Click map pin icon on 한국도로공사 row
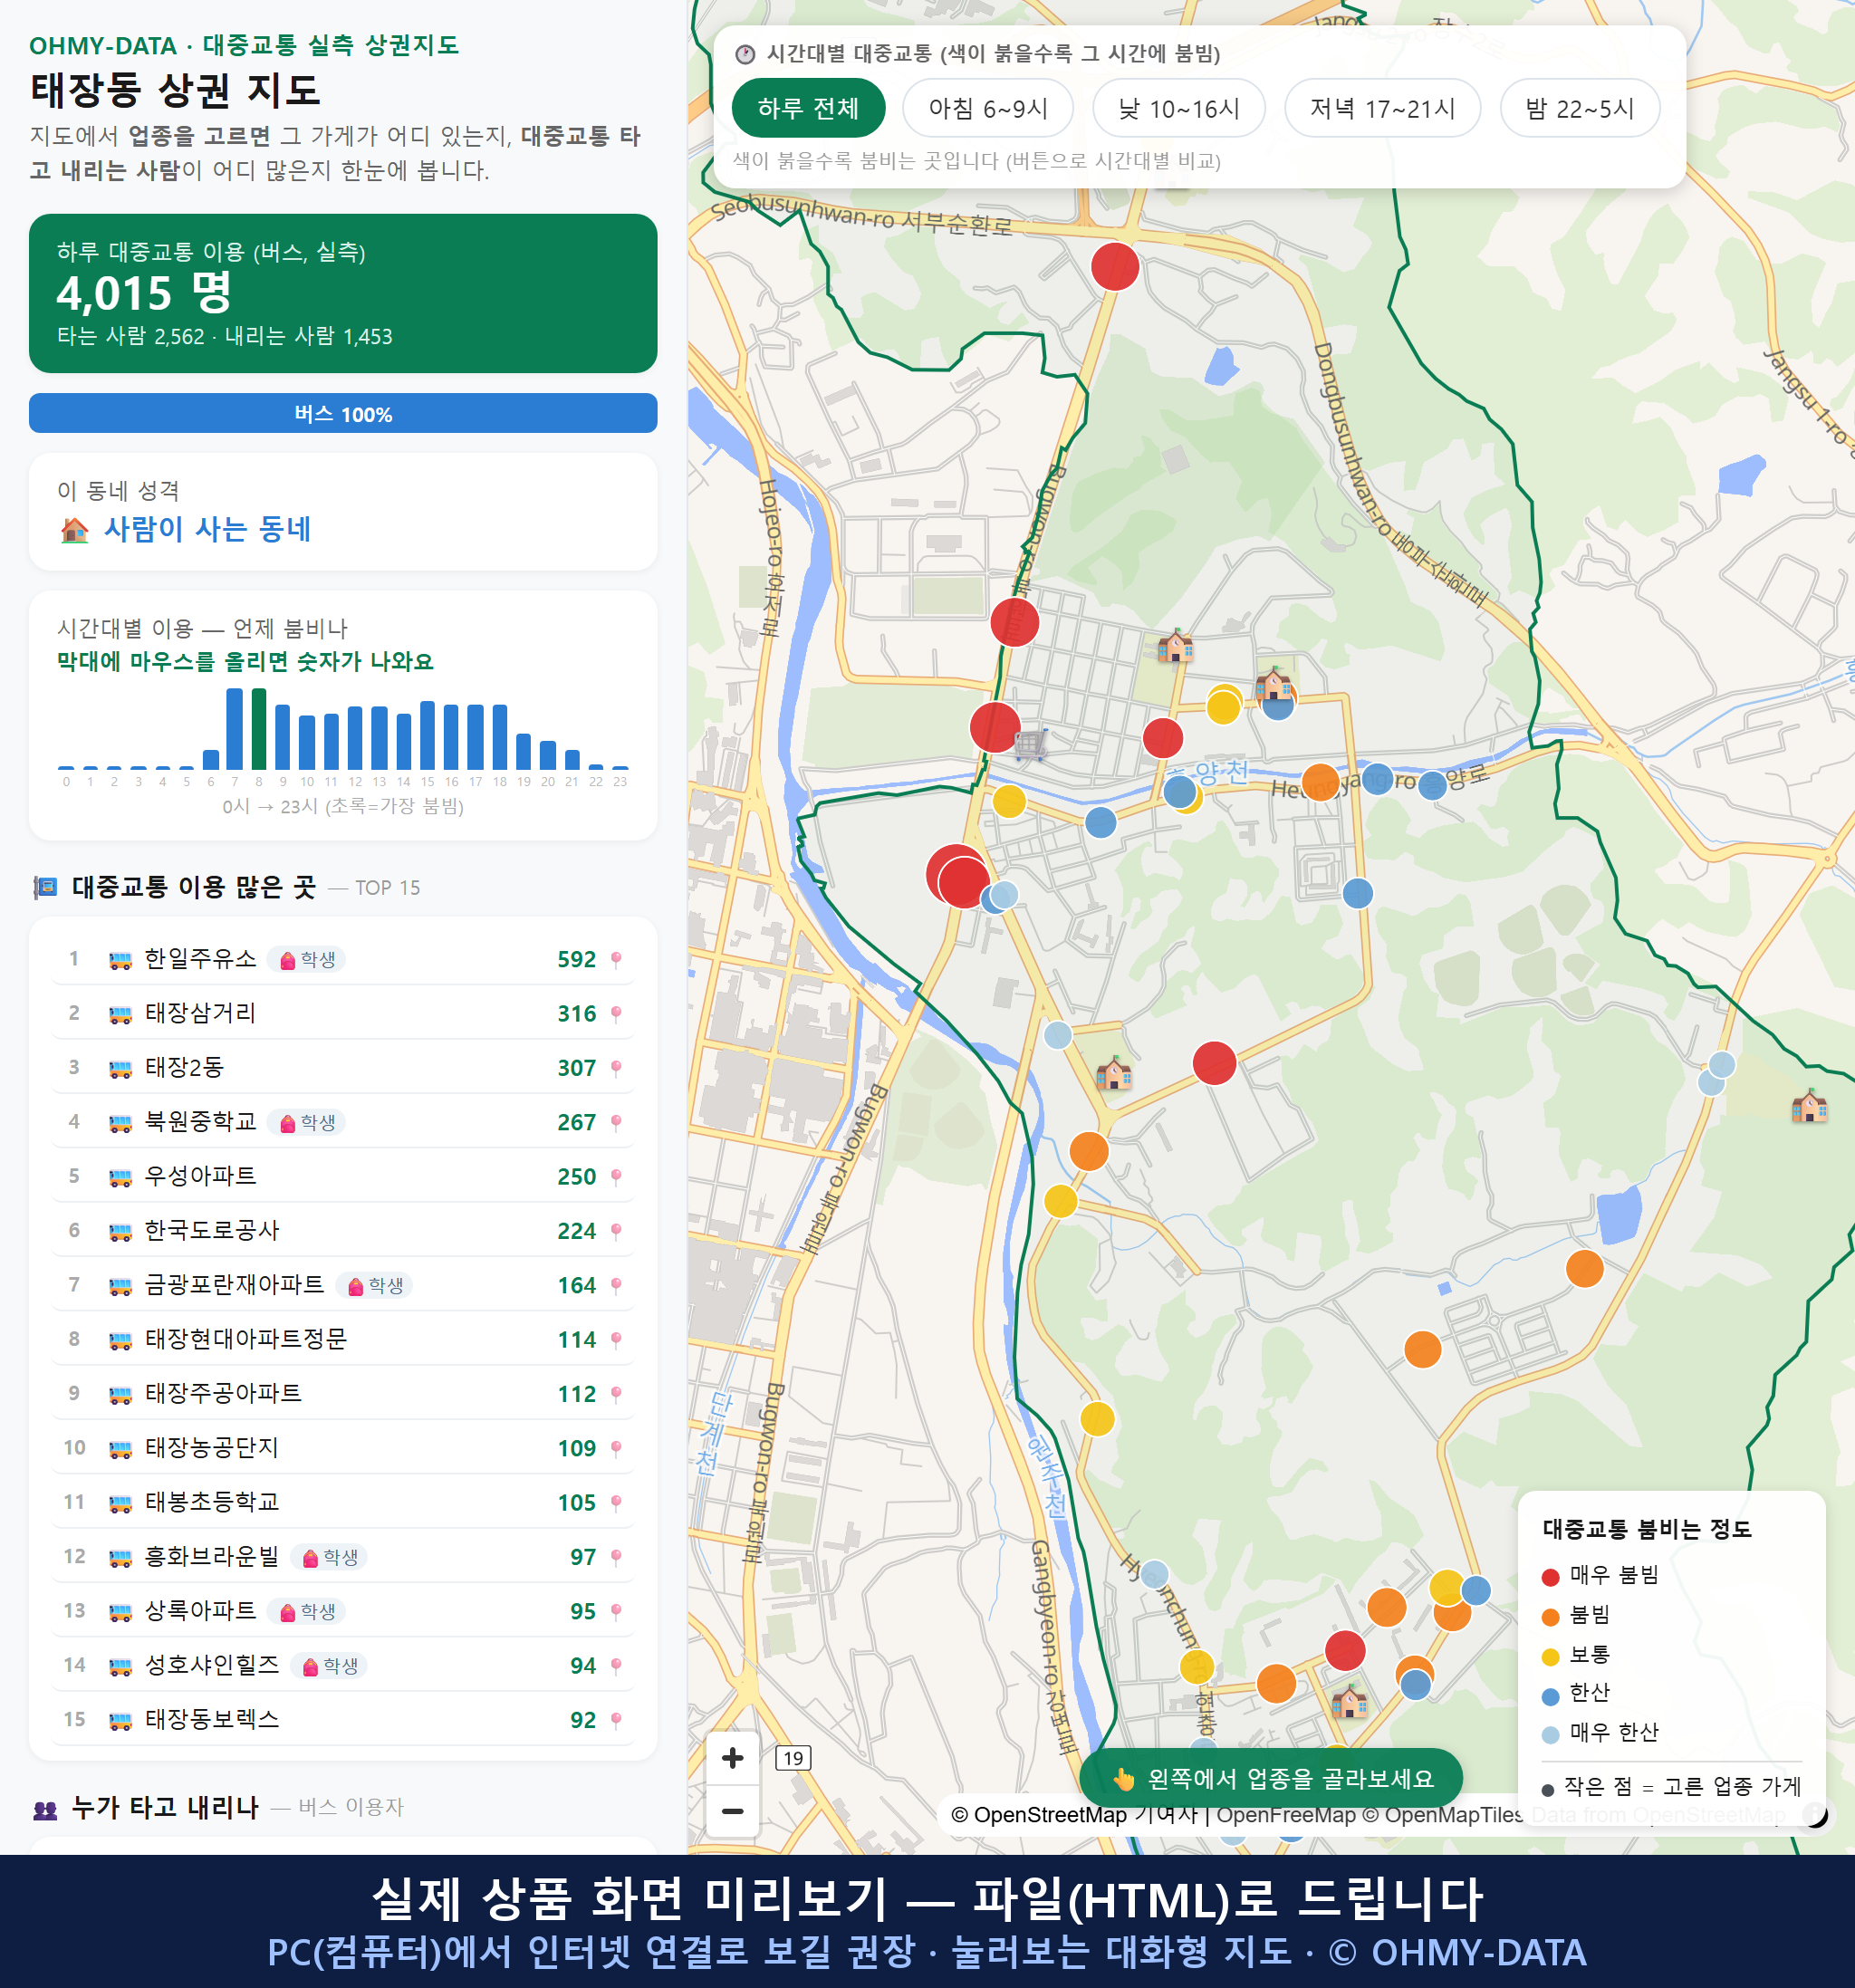Screen dimensions: 1855x1988 tap(616, 1231)
